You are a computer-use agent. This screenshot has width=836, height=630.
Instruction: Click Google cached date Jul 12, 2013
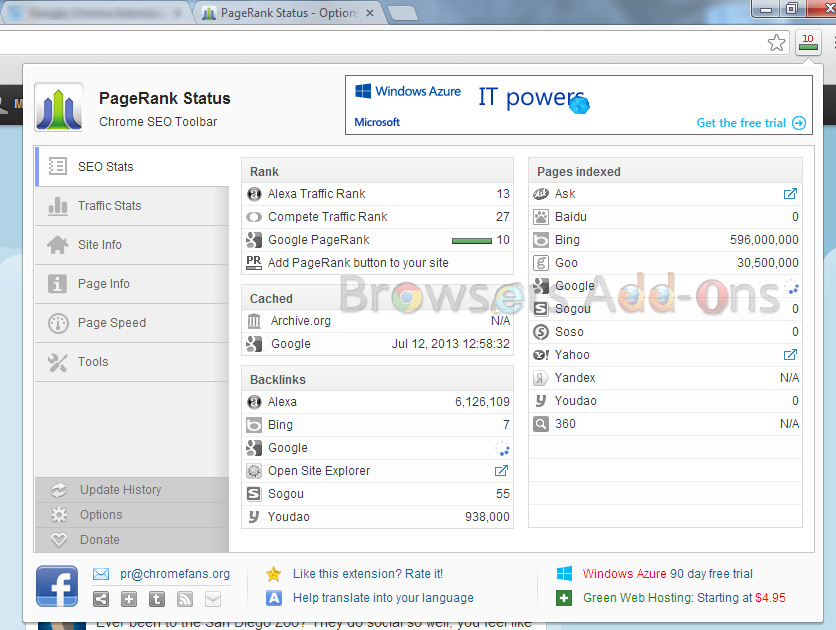point(451,344)
